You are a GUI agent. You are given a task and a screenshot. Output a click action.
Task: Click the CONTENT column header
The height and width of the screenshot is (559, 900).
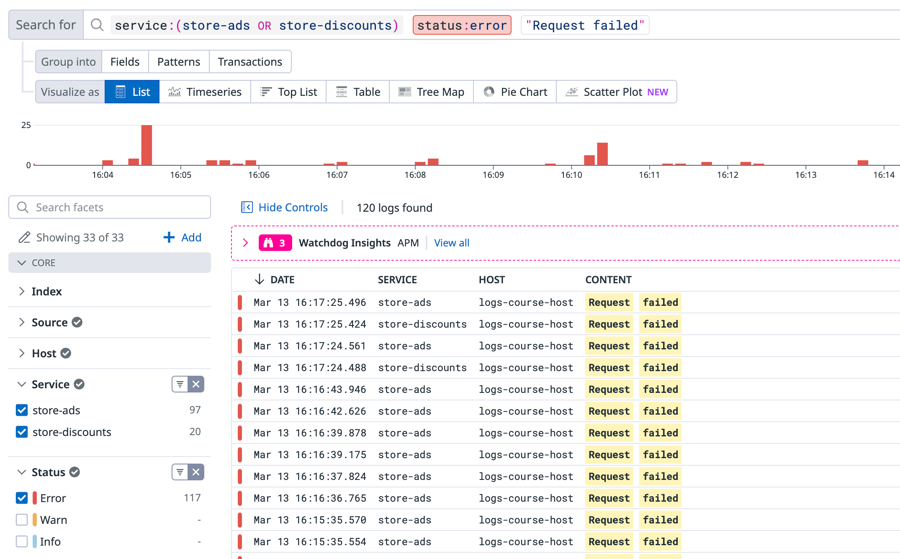pos(608,280)
